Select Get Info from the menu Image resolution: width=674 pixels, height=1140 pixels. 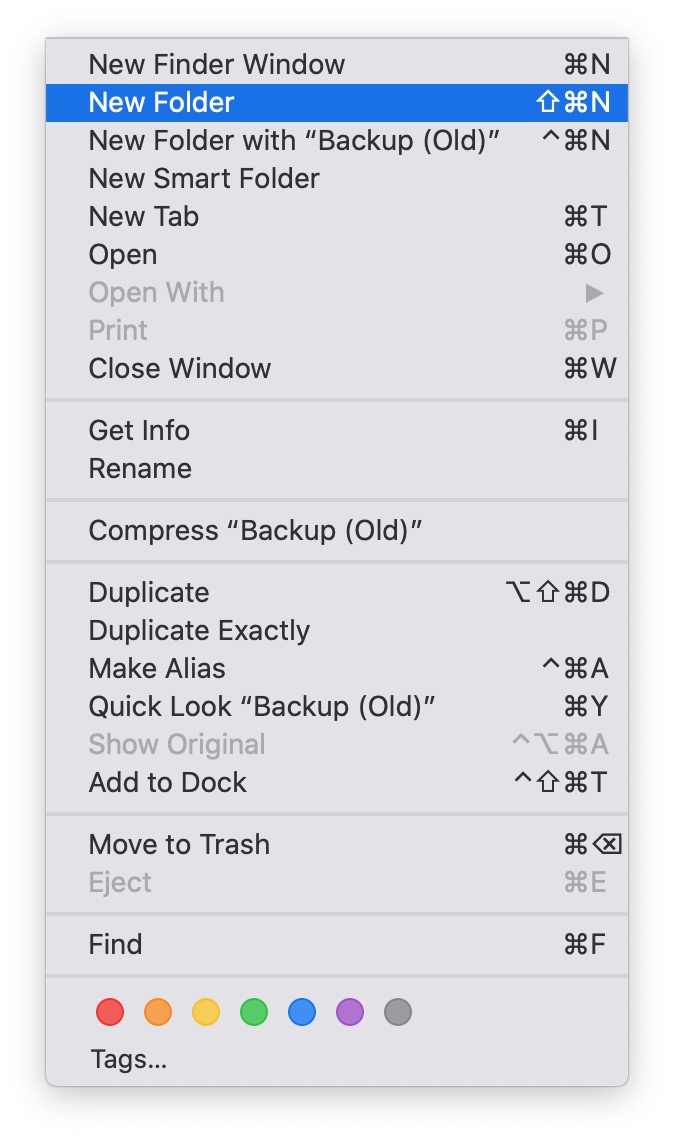point(139,431)
